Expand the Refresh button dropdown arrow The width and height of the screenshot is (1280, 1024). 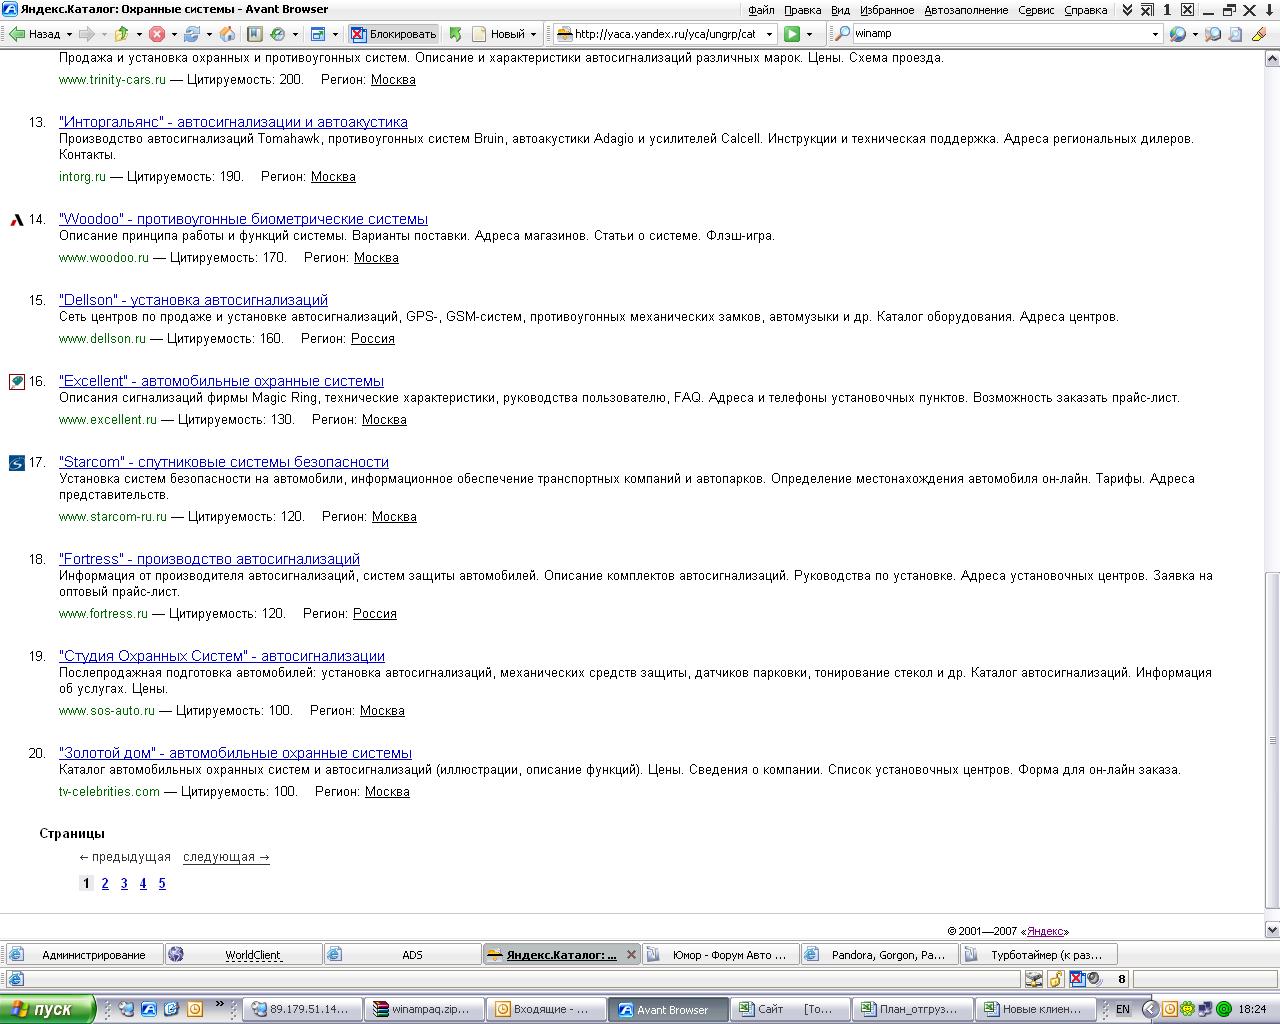point(209,34)
